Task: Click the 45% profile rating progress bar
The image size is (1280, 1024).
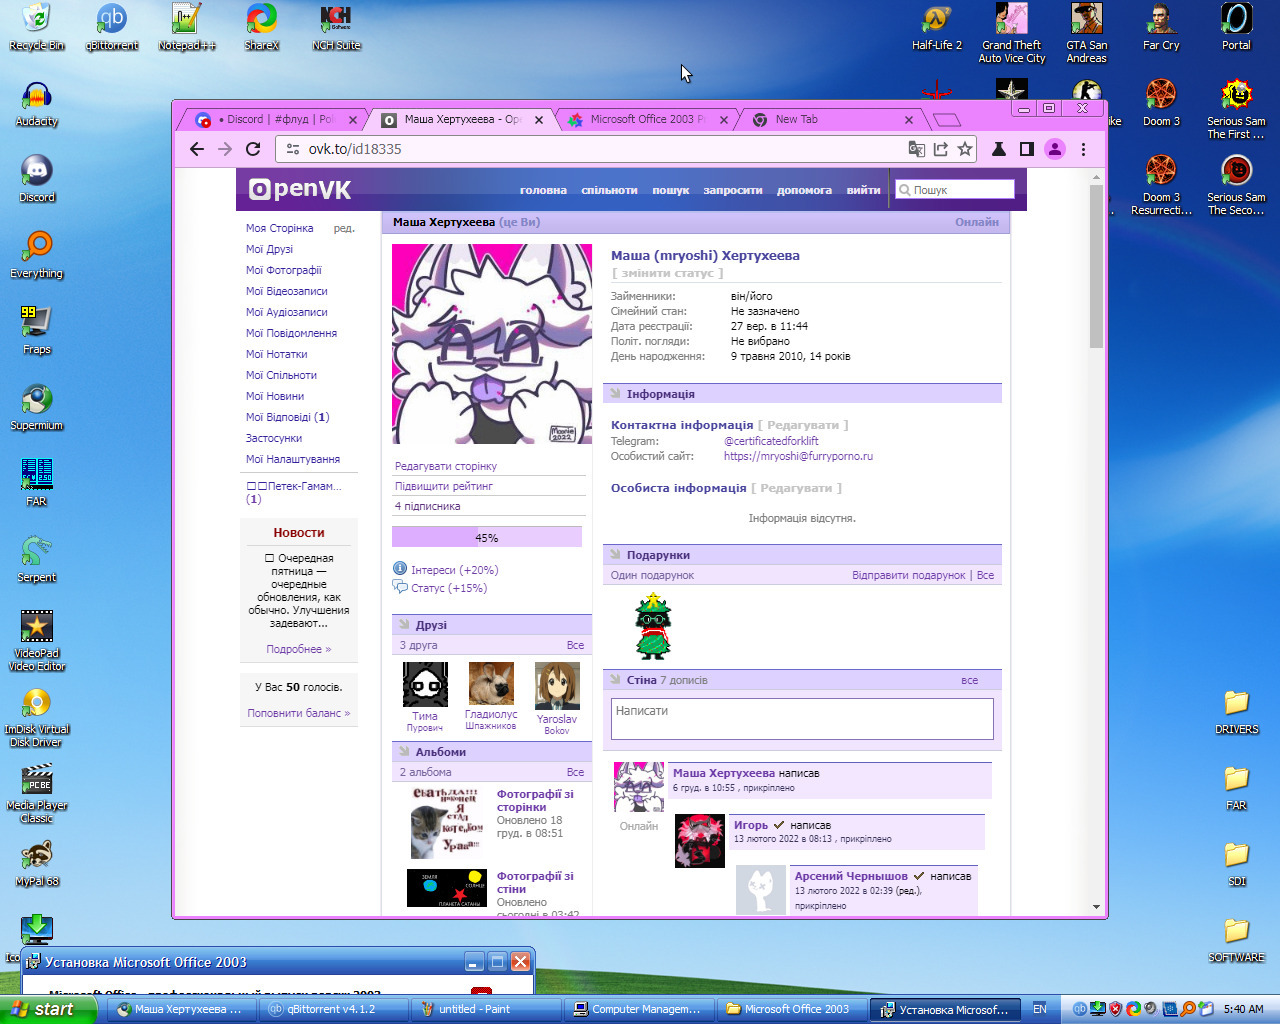Action: [487, 538]
